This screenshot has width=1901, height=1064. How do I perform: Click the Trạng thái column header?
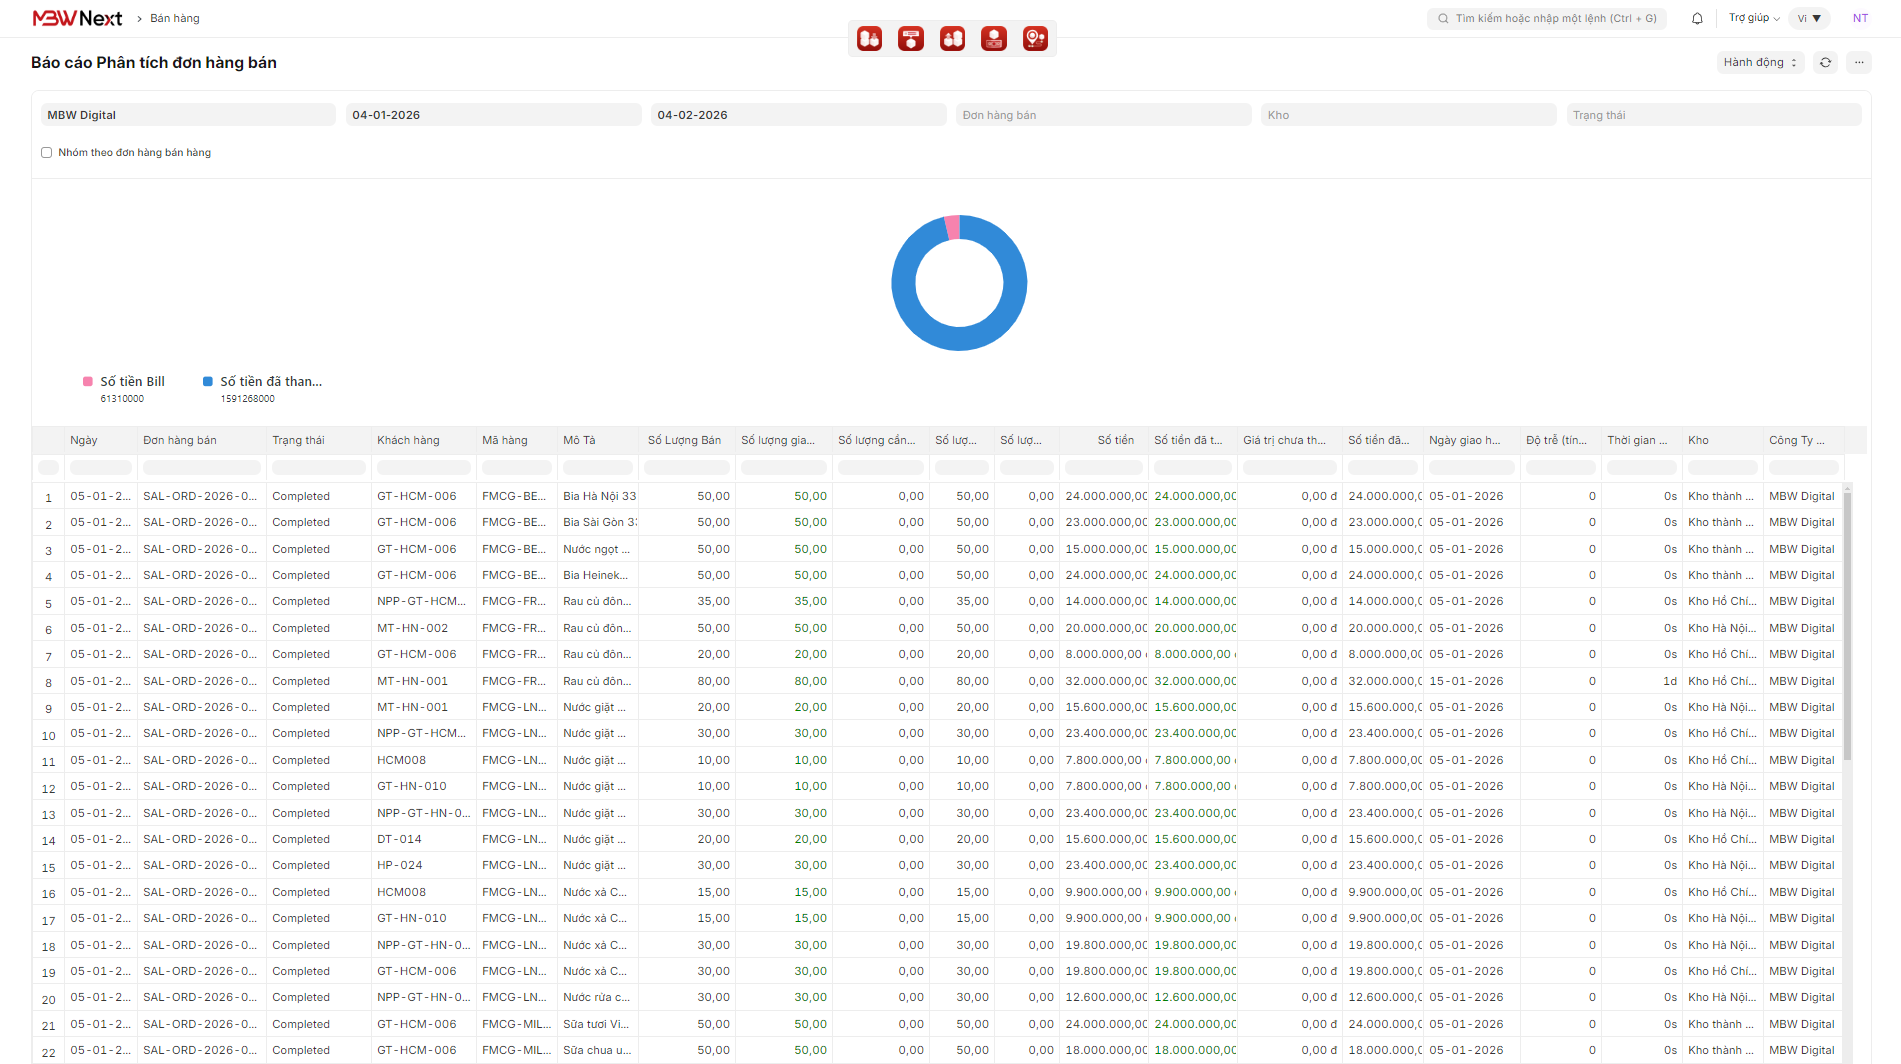pos(298,440)
